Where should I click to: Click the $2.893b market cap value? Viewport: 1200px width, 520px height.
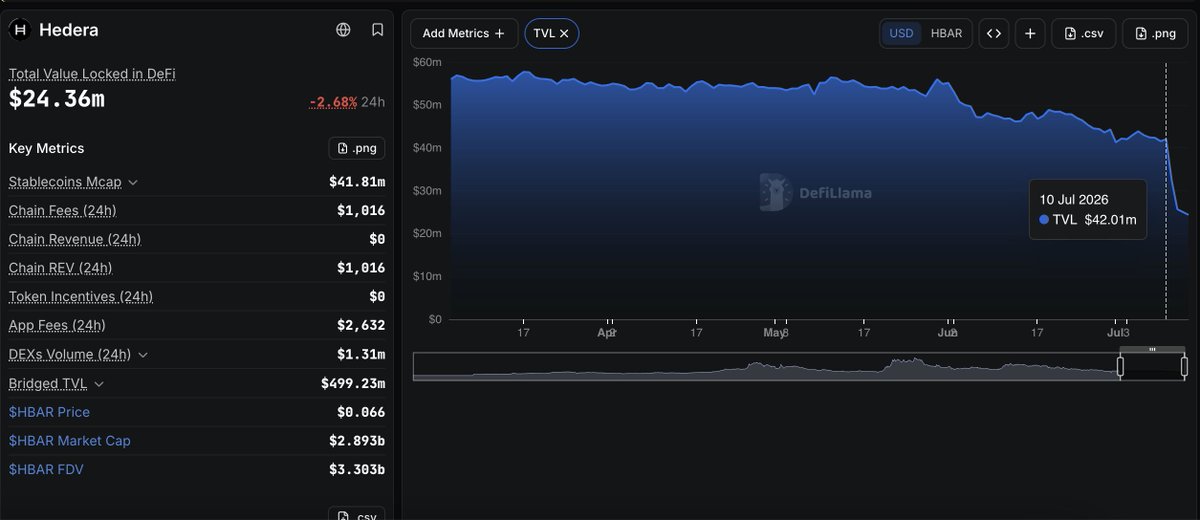[x=357, y=441]
